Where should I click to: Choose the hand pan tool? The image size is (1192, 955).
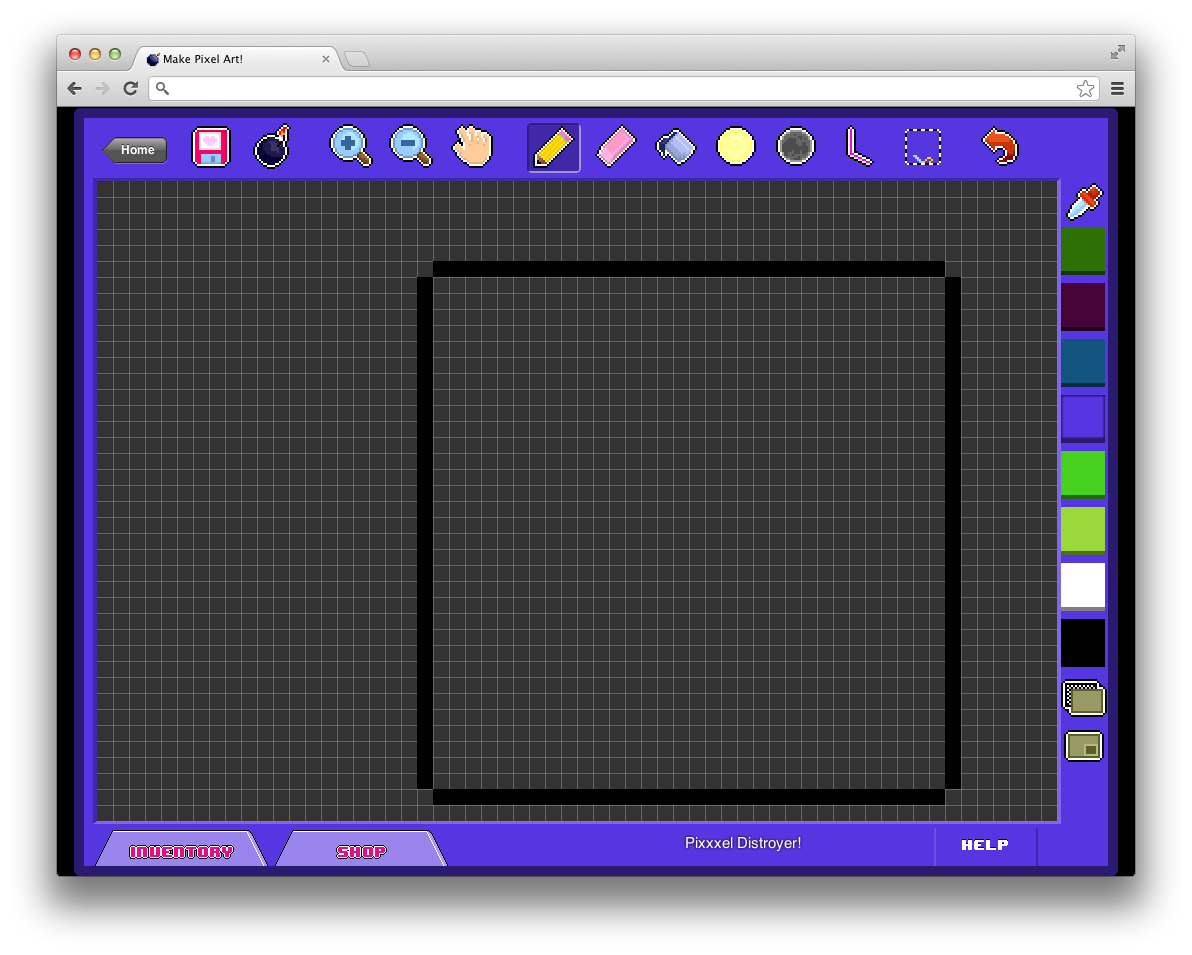[472, 147]
